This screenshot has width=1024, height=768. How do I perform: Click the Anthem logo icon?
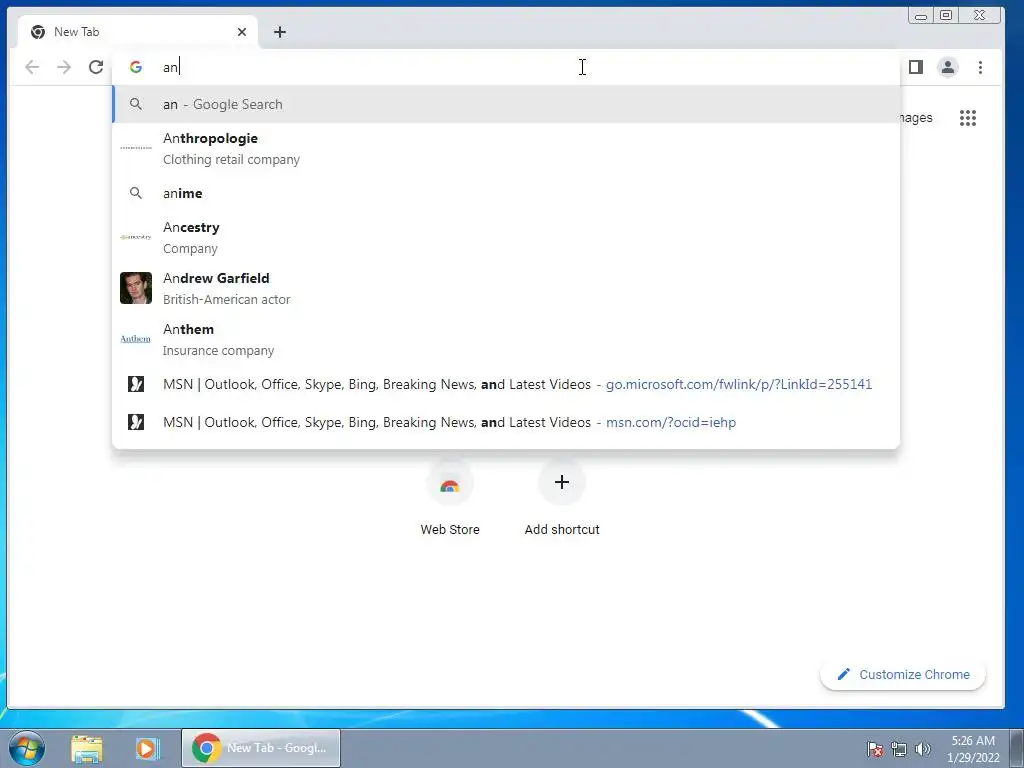click(136, 339)
